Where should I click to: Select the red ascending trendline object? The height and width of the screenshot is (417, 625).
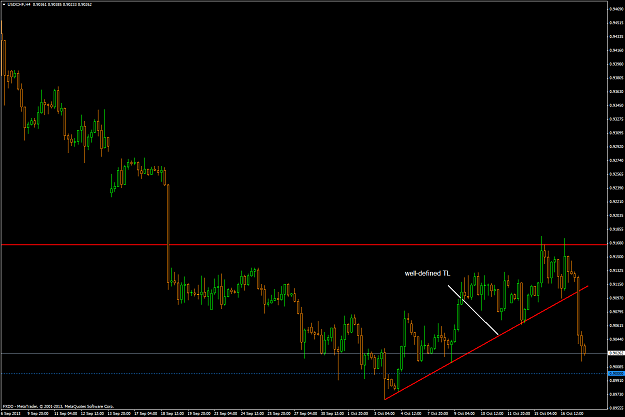[x=486, y=342]
